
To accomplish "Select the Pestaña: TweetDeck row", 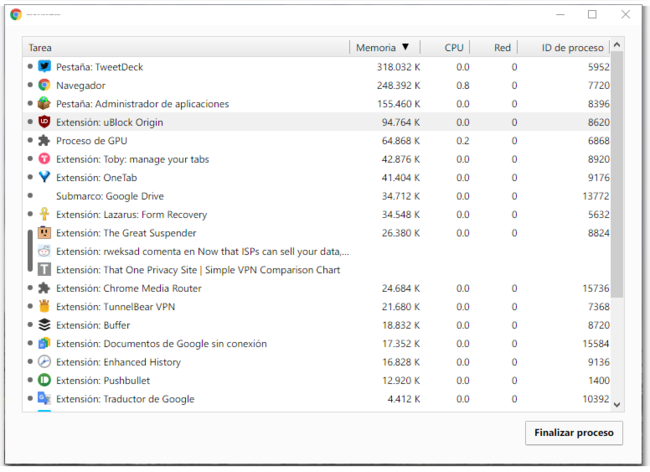I will (317, 67).
